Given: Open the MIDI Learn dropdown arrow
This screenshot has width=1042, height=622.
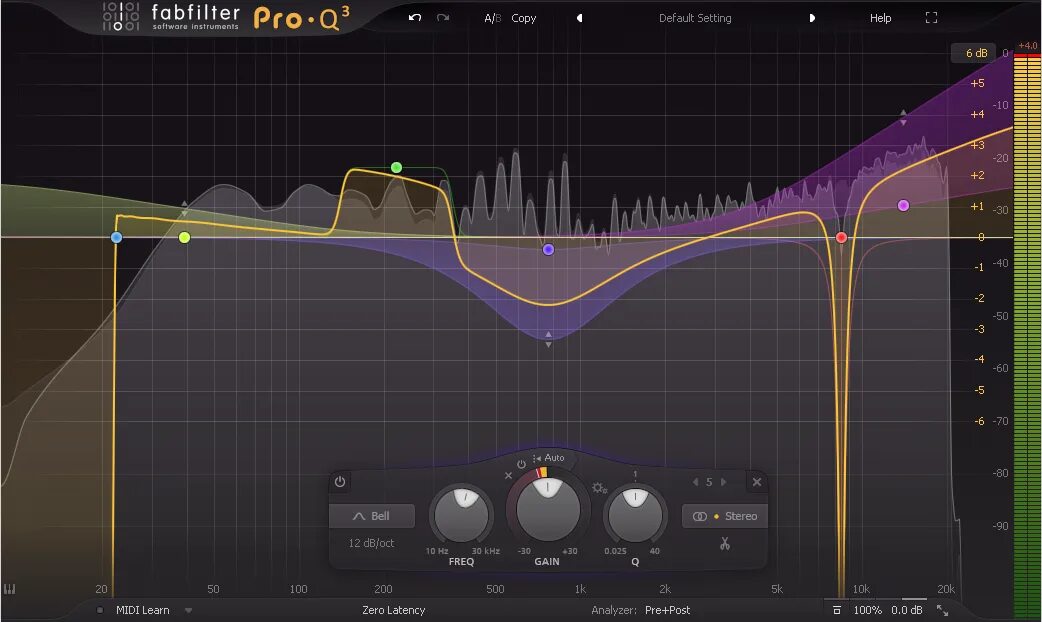Looking at the screenshot, I should click(x=189, y=610).
